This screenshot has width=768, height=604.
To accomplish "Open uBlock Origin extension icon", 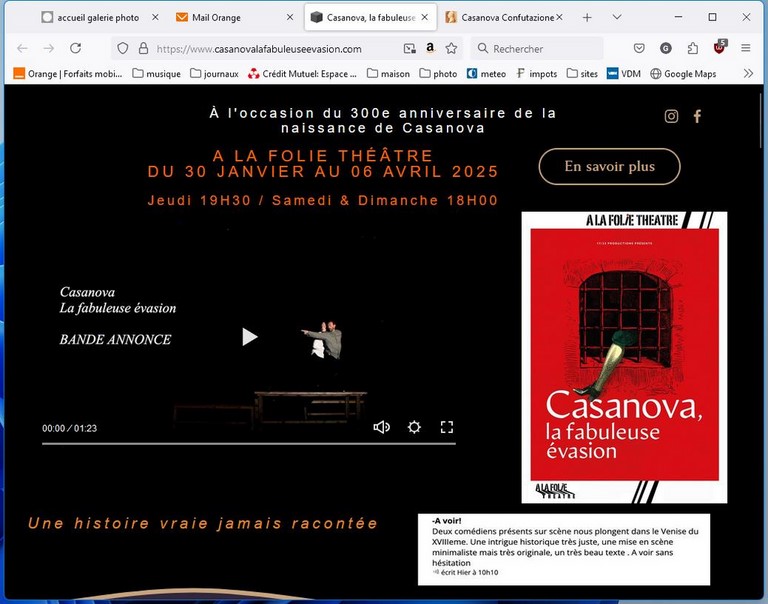I will [x=720, y=47].
